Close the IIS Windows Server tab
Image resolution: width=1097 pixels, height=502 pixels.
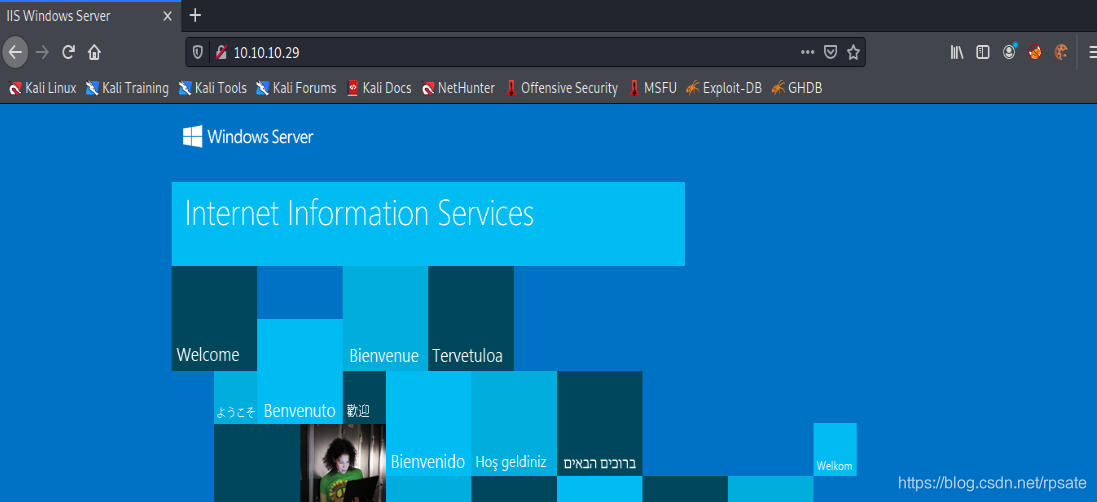pyautogui.click(x=167, y=16)
